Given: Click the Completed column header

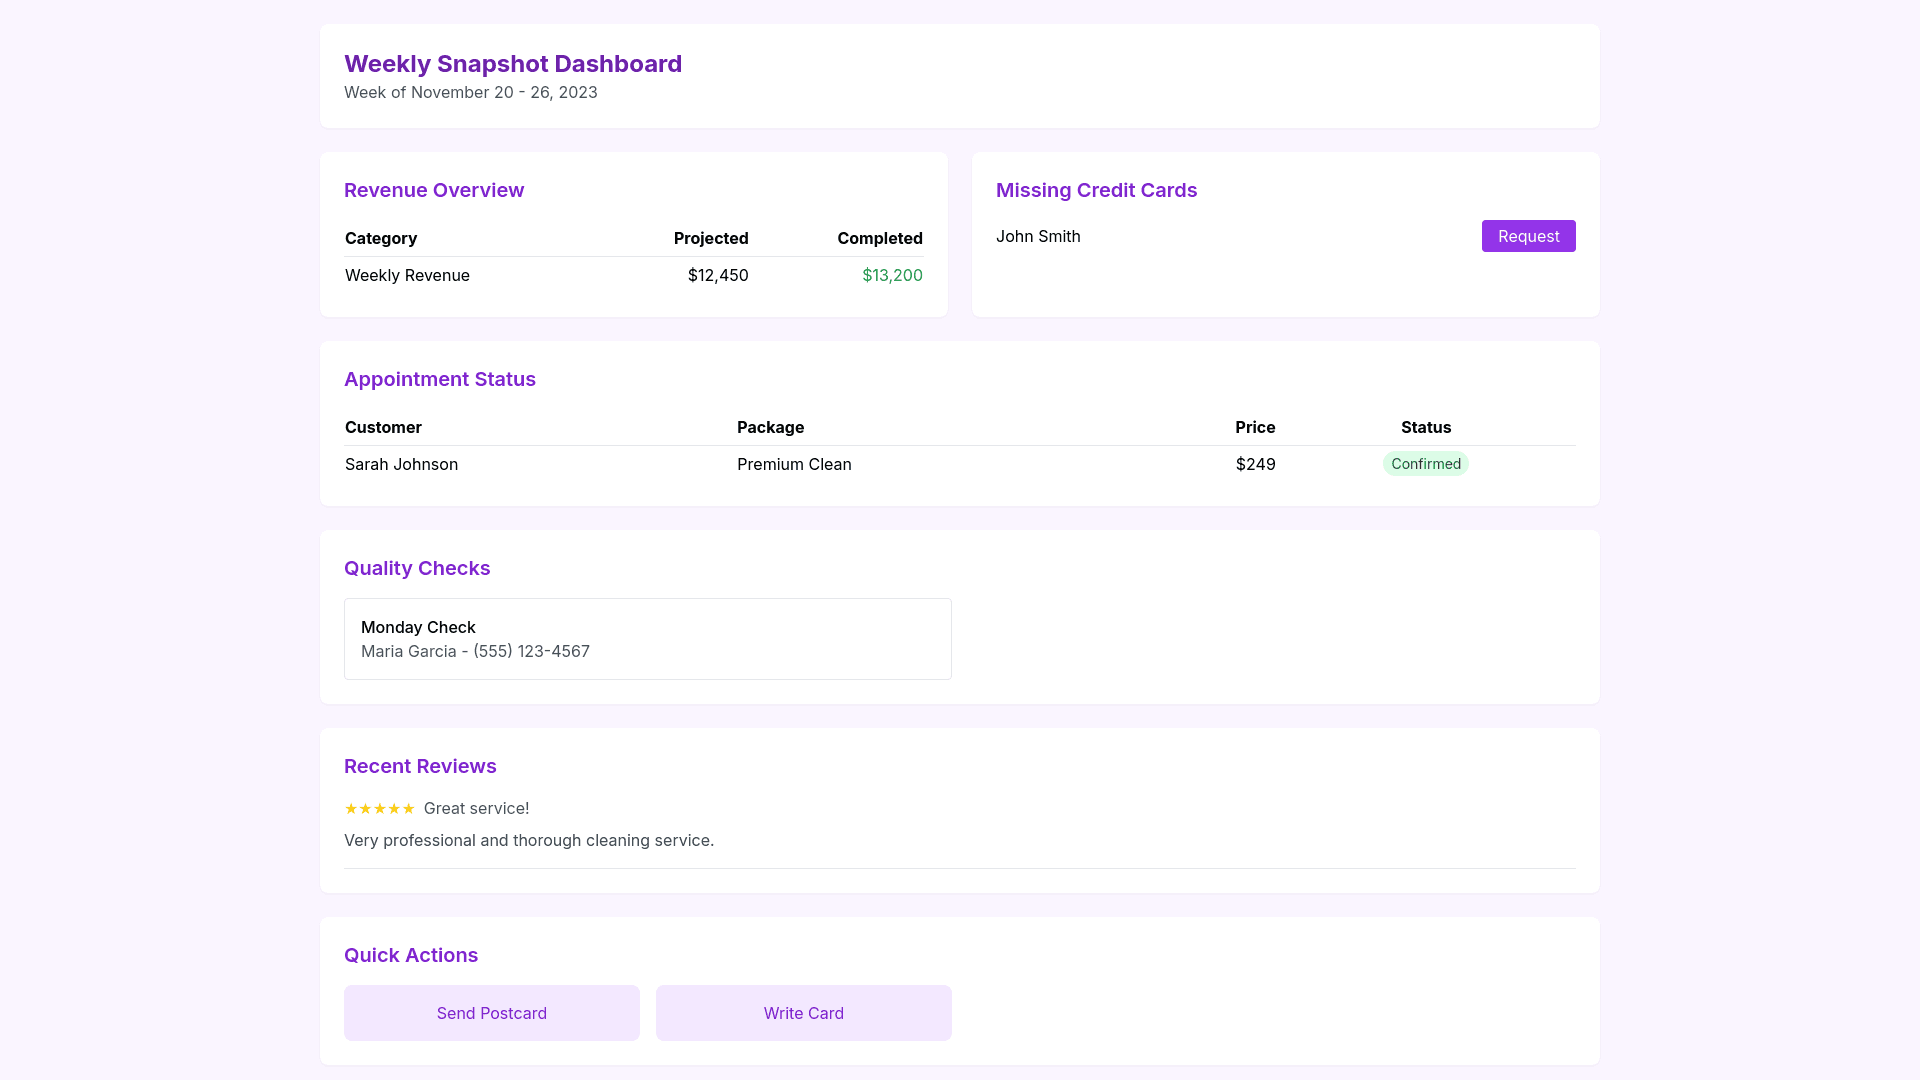Looking at the screenshot, I should 879,238.
